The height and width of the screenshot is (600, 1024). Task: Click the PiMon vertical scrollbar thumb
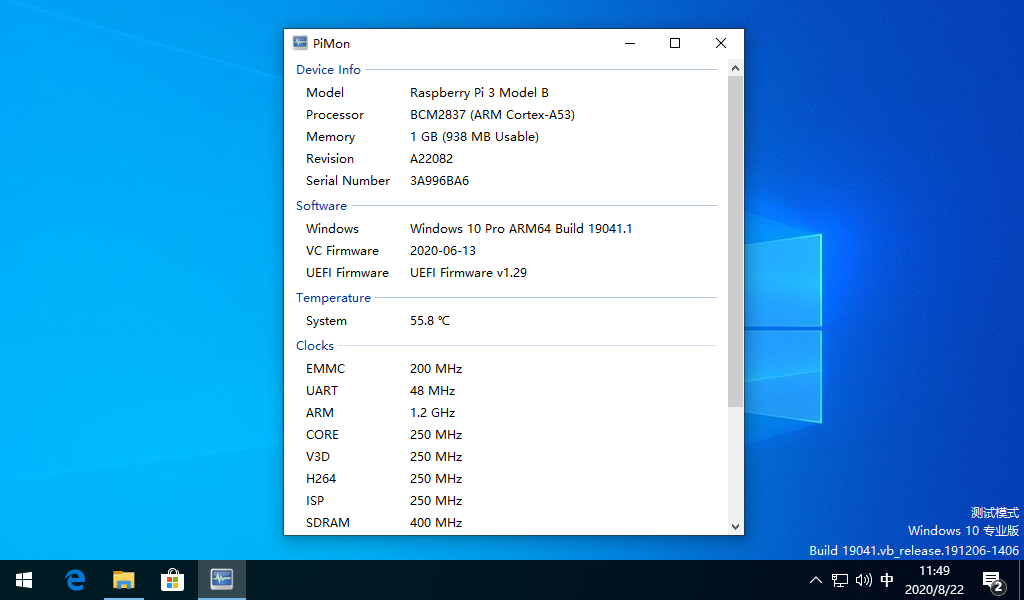point(735,242)
